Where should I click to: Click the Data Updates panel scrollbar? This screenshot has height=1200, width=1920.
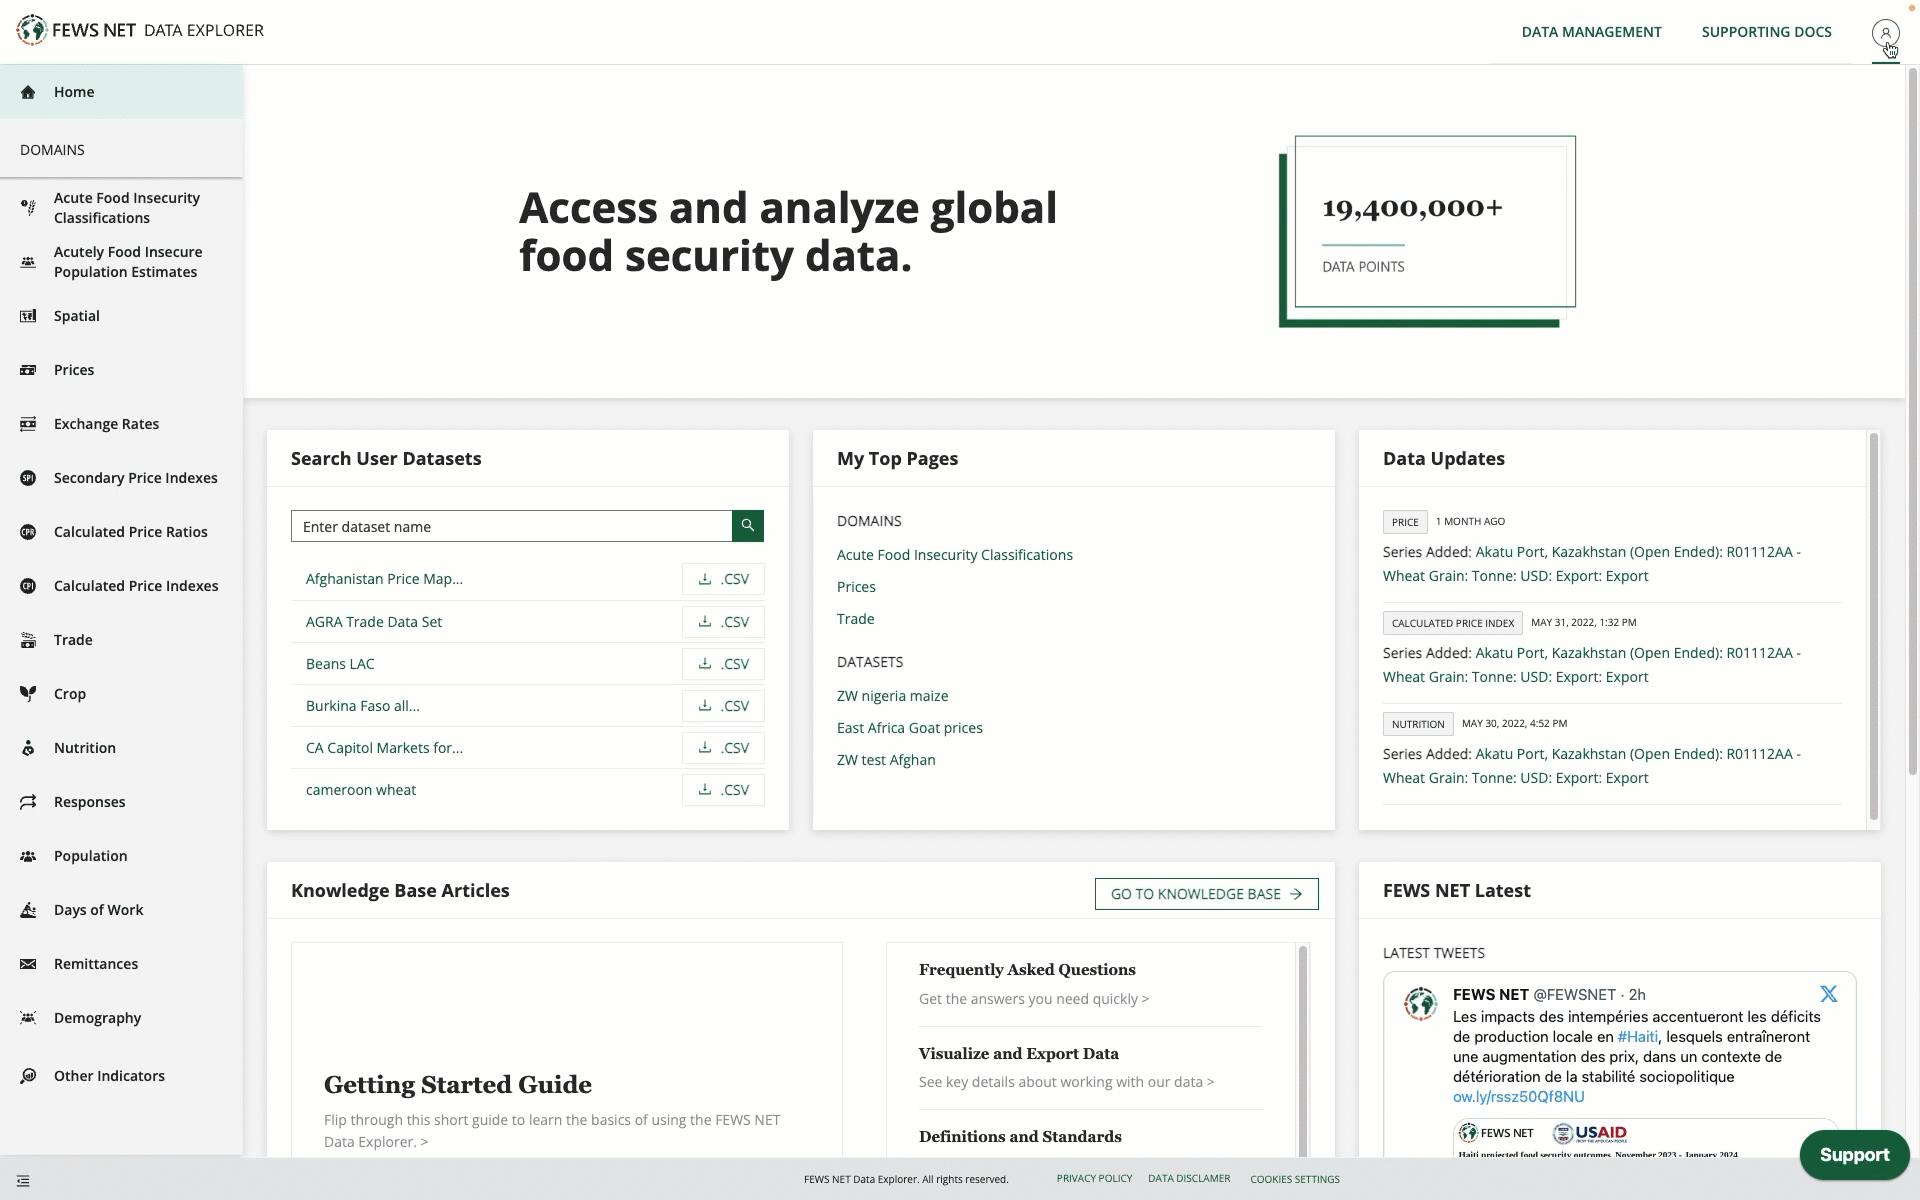click(1873, 625)
